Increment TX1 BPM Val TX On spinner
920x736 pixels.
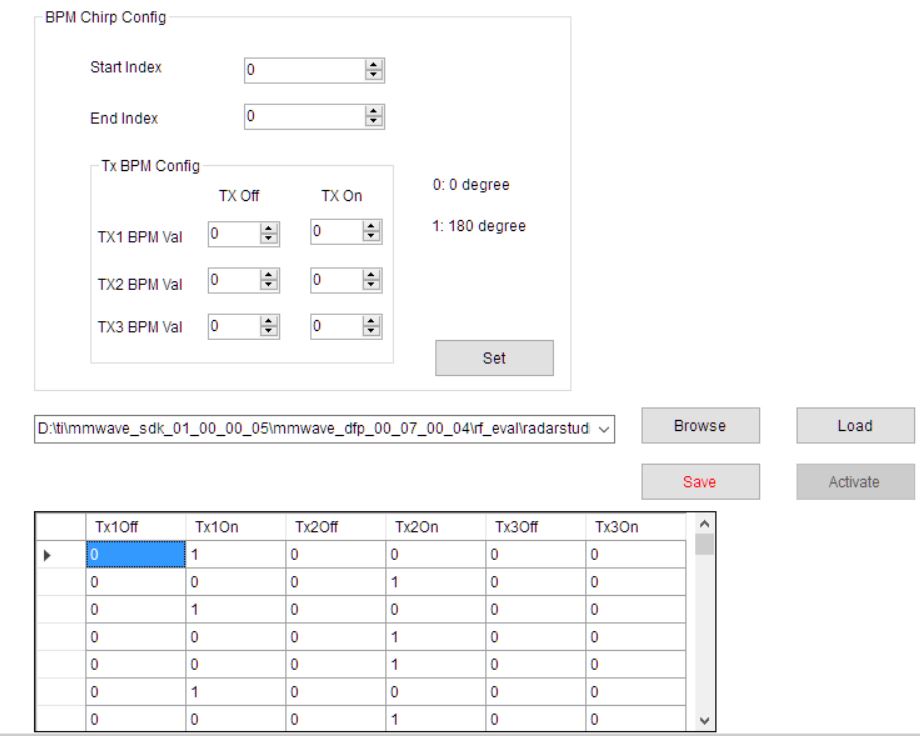pos(371,227)
